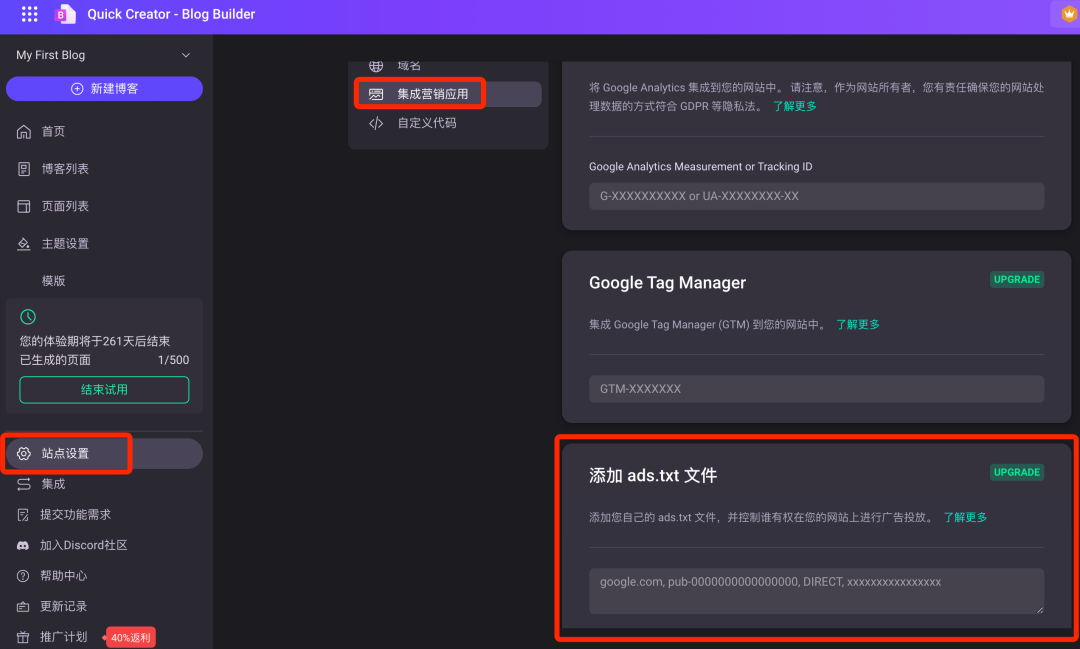The height and width of the screenshot is (649, 1080).
Task: Click UPGRADE badge on Google Tag Manager
Action: (x=1017, y=280)
